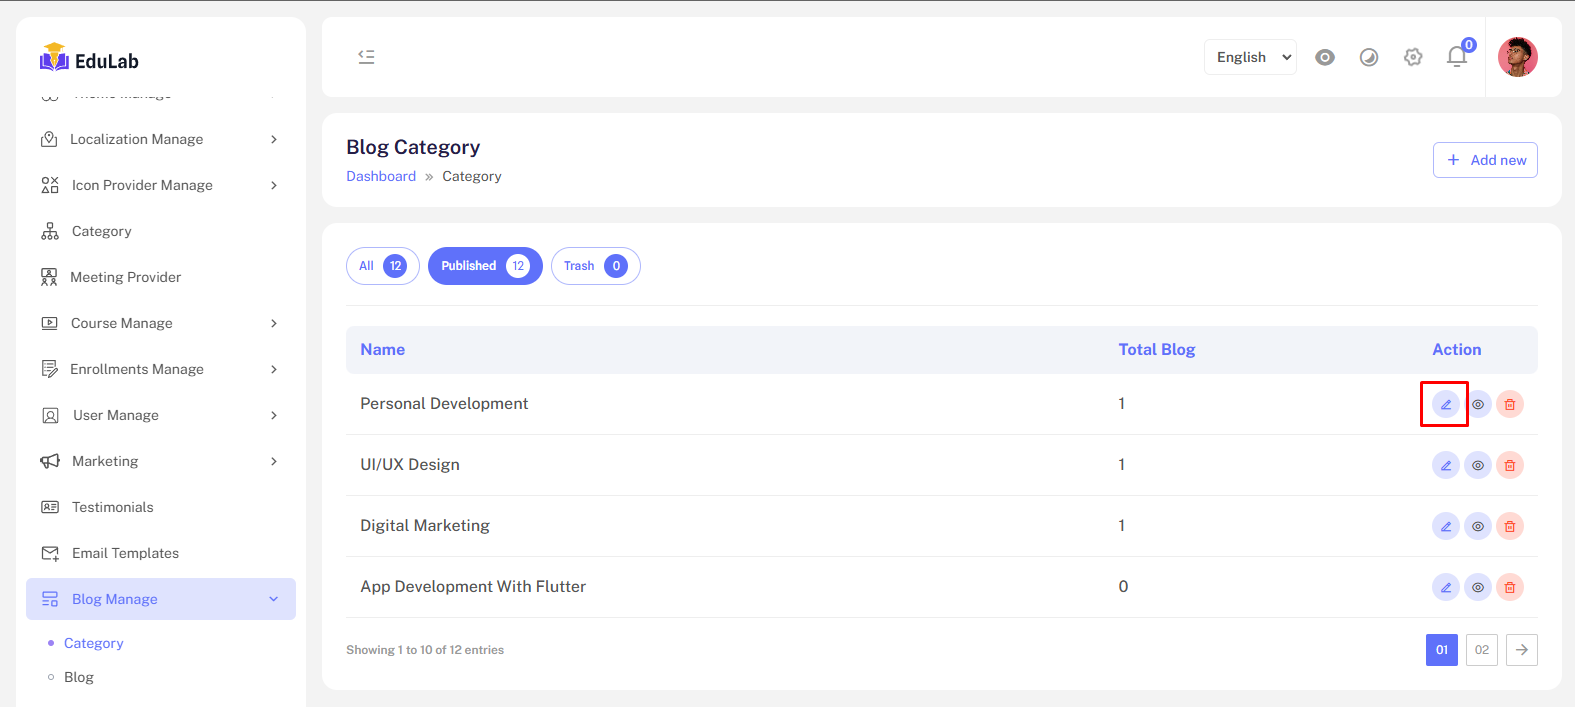1575x707 pixels.
Task: Click edit icon for Personal Development row
Action: [1445, 404]
